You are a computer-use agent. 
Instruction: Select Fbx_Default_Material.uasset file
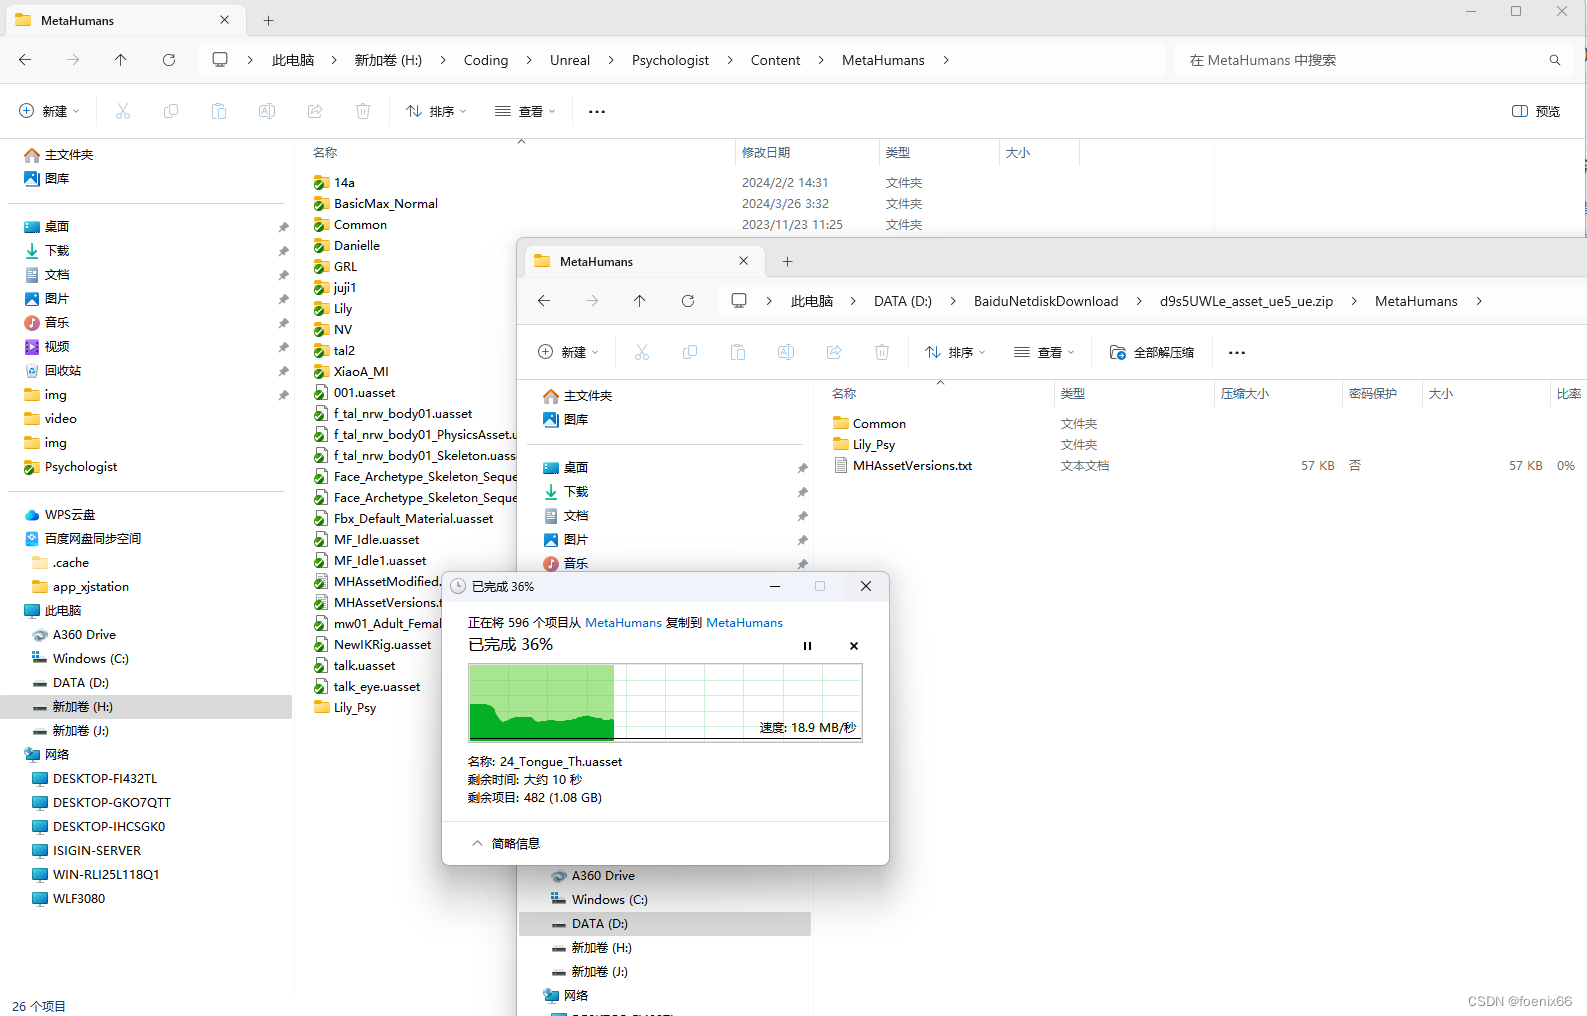[413, 519]
